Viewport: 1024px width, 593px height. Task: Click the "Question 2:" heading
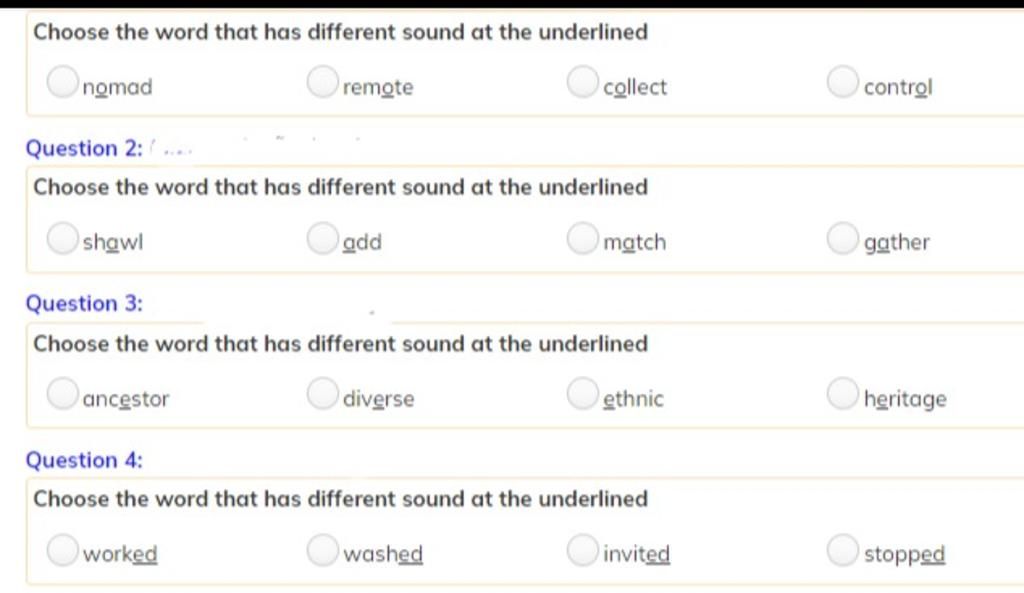pyautogui.click(x=84, y=149)
